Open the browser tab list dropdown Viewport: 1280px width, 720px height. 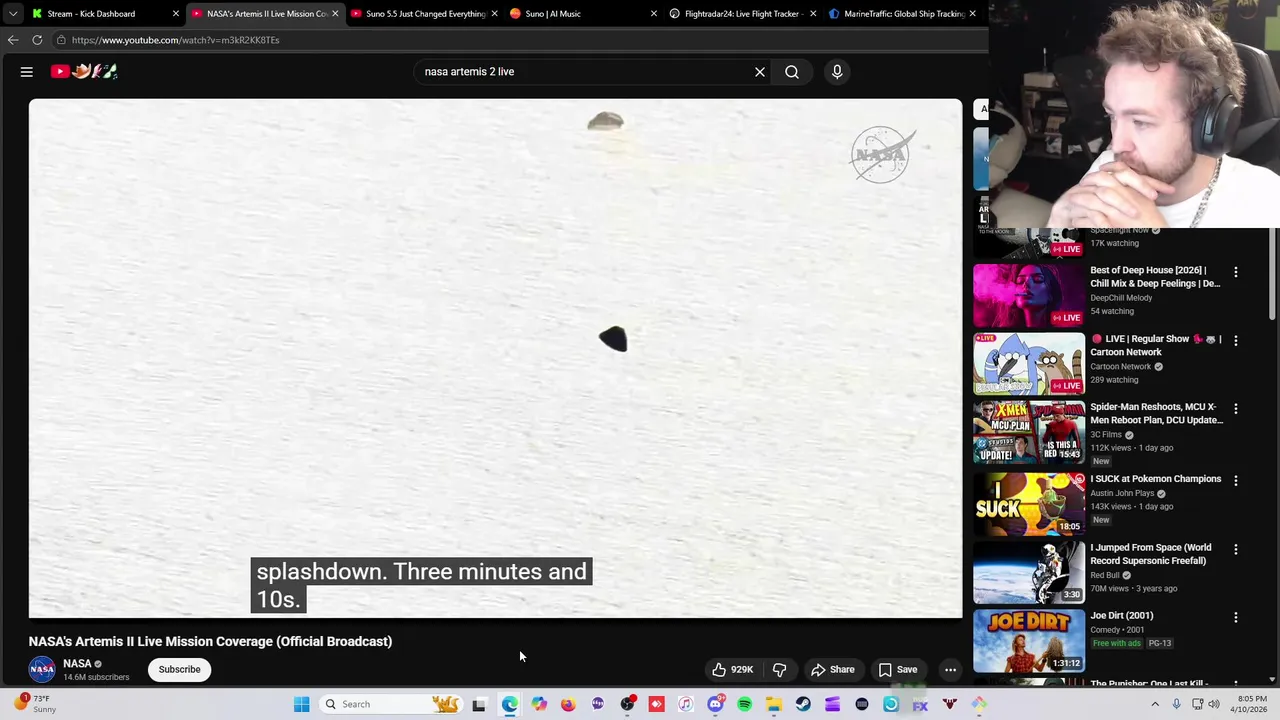point(12,14)
